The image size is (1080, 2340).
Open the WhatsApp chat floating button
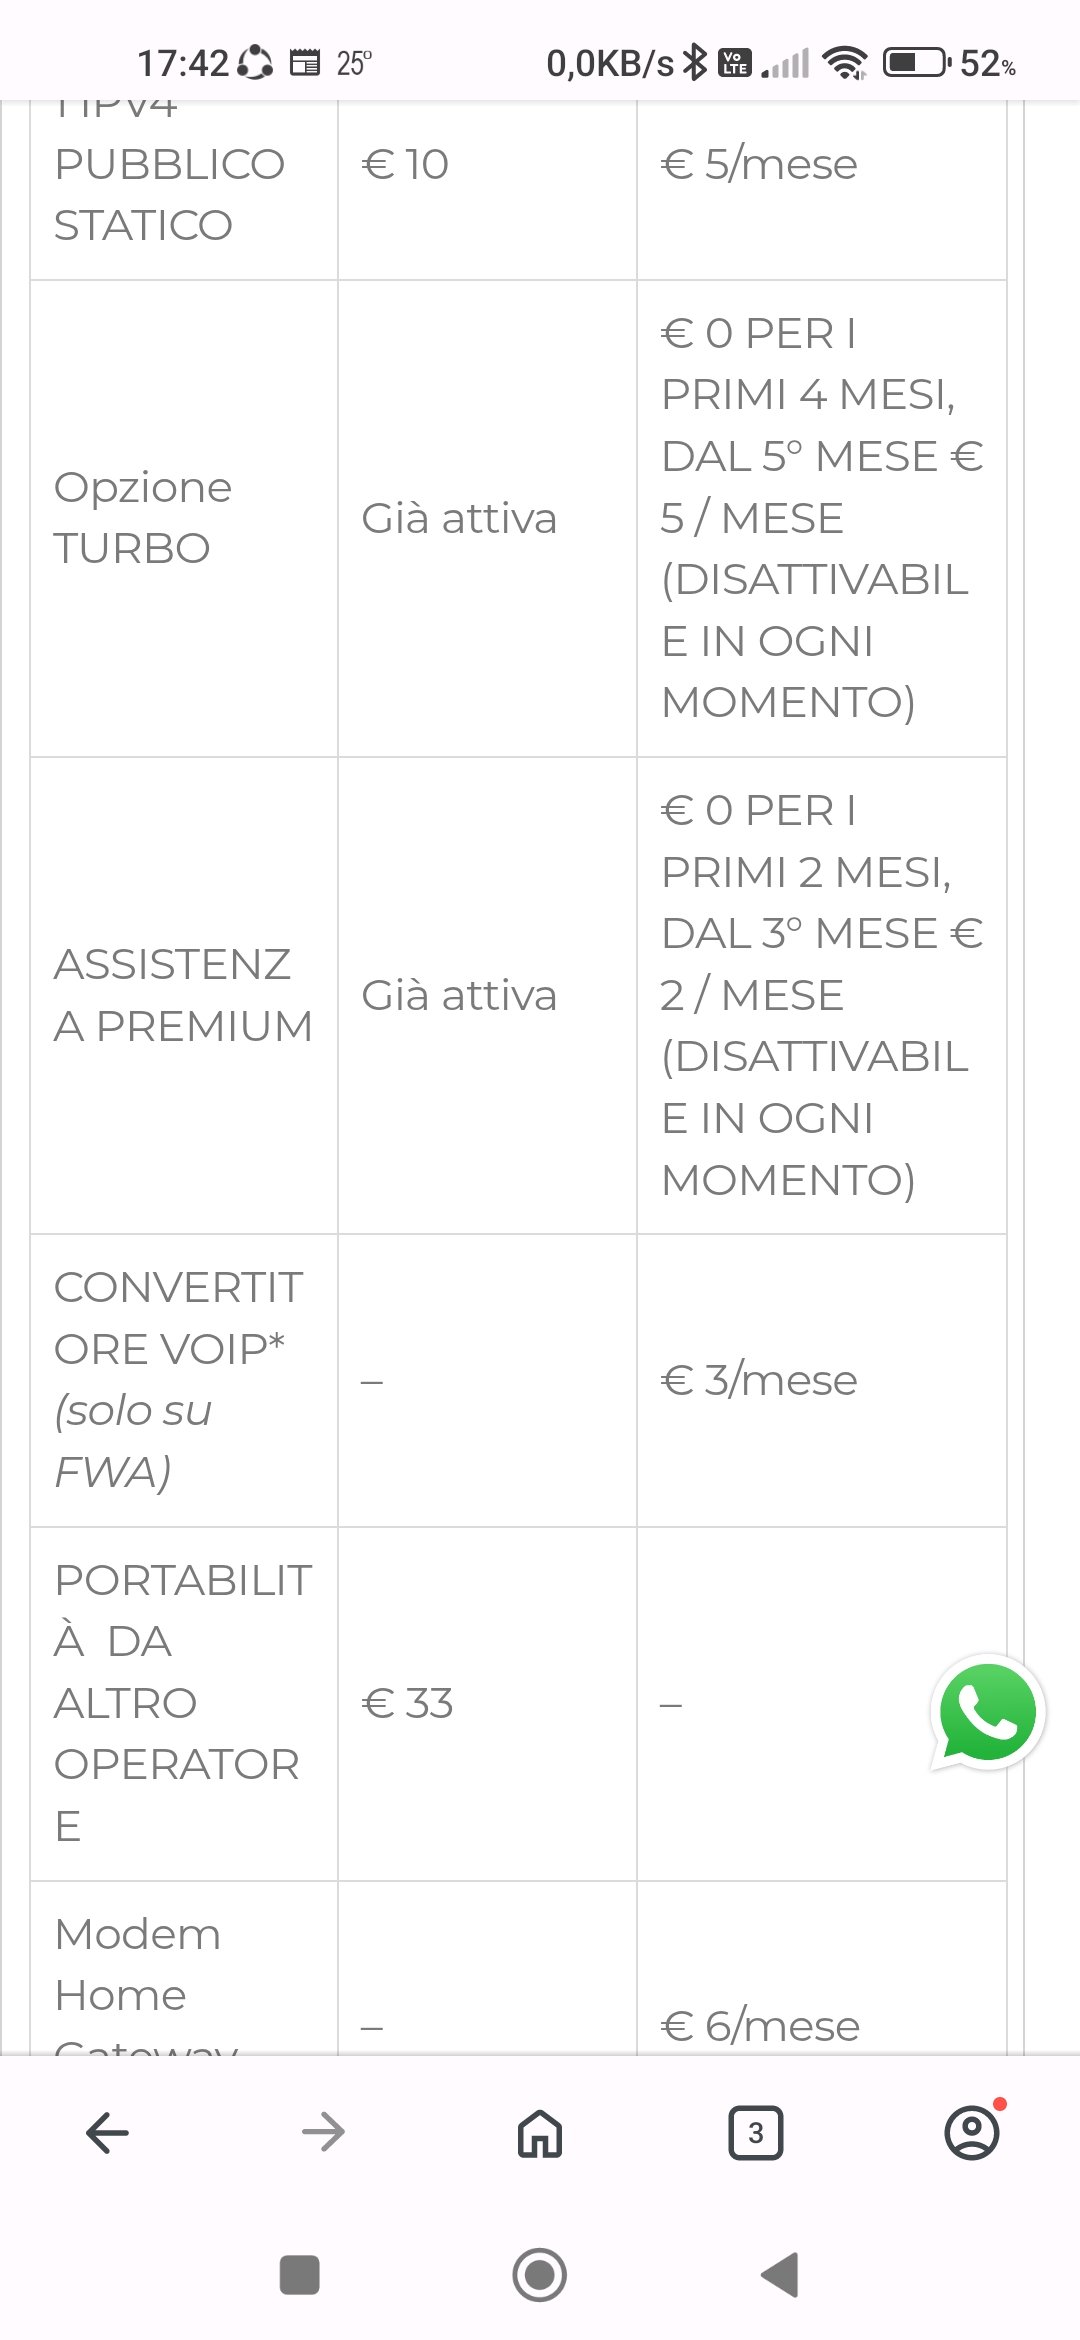tap(988, 1712)
